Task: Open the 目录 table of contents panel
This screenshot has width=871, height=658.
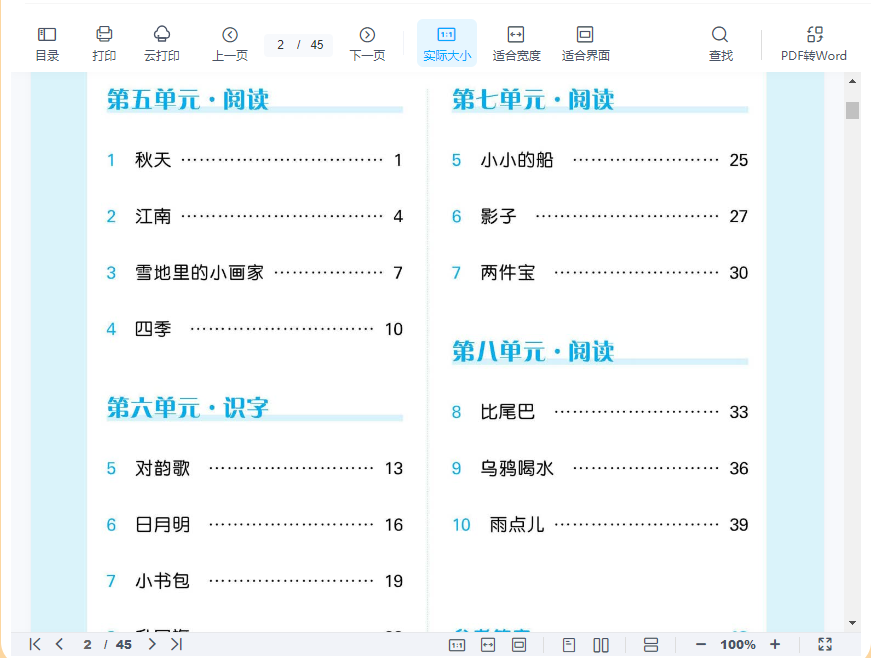Action: pos(47,43)
